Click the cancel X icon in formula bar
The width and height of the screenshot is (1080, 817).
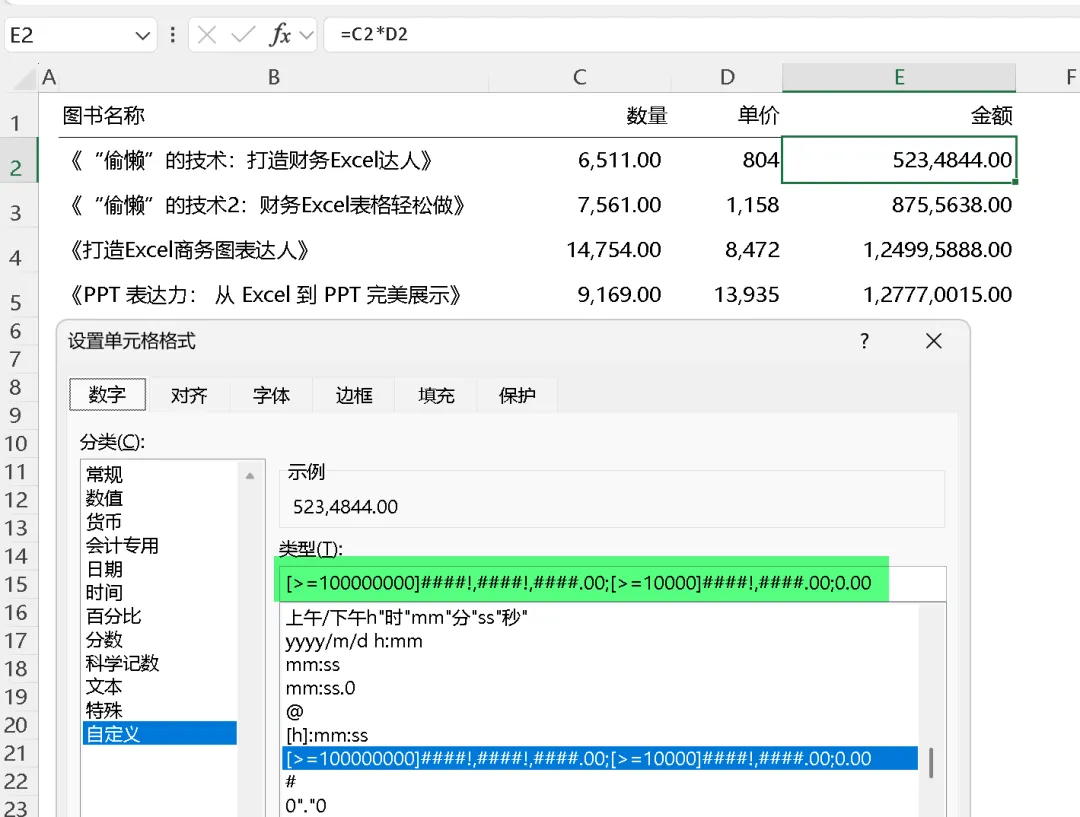[x=207, y=34]
